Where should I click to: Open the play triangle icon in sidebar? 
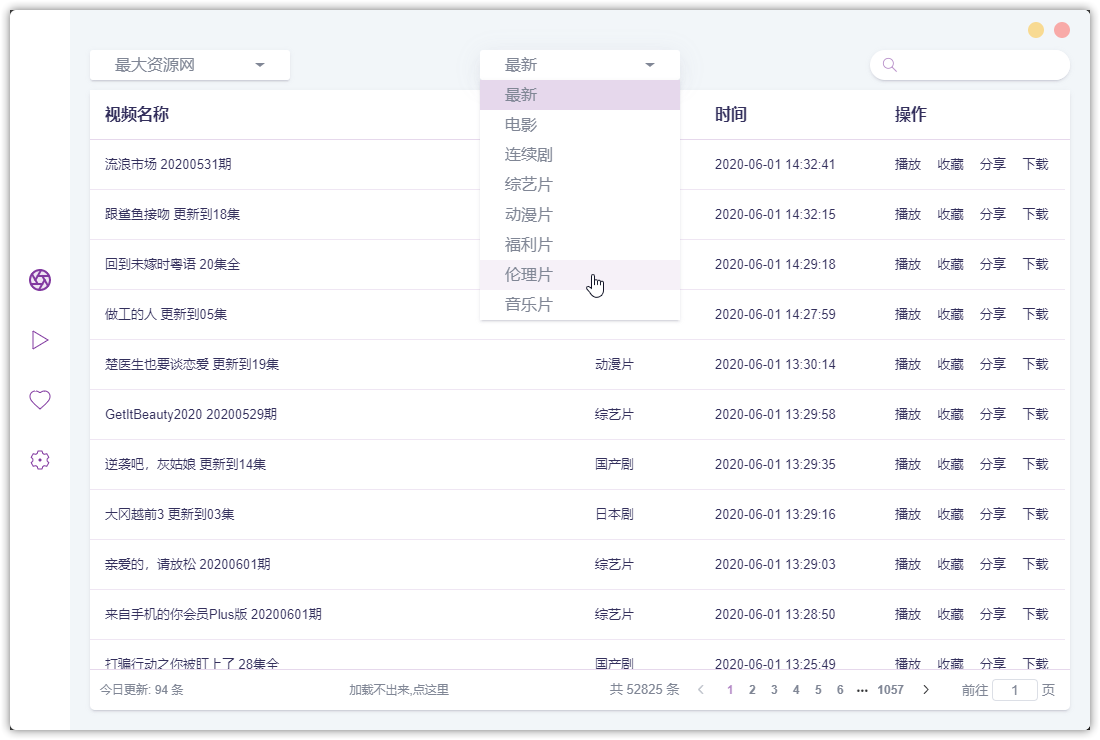click(x=40, y=340)
